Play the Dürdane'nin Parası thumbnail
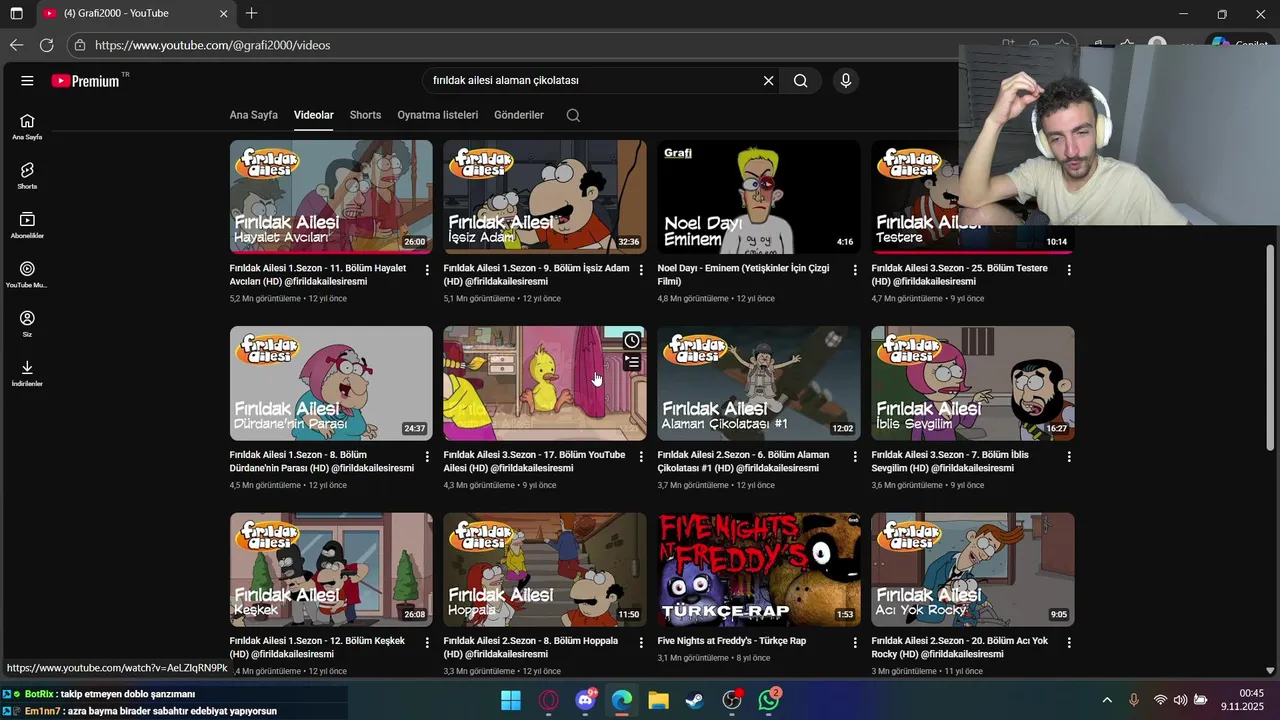1280x720 pixels. click(331, 383)
